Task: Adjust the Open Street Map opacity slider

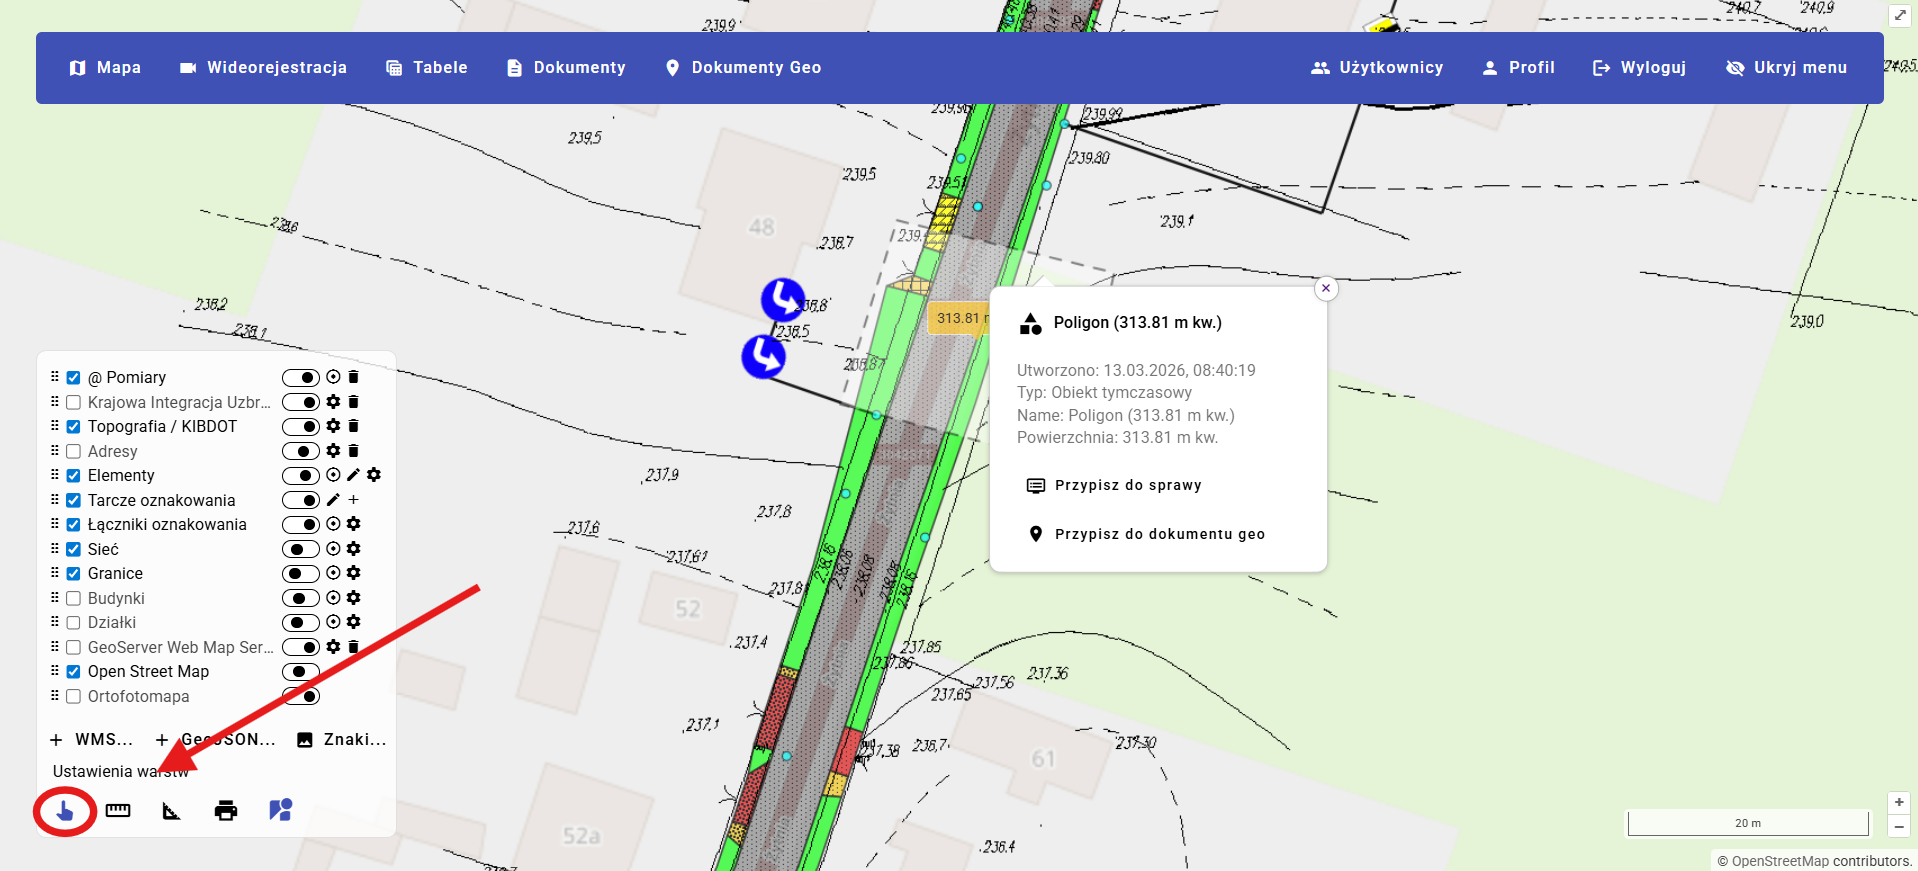Action: 301,672
